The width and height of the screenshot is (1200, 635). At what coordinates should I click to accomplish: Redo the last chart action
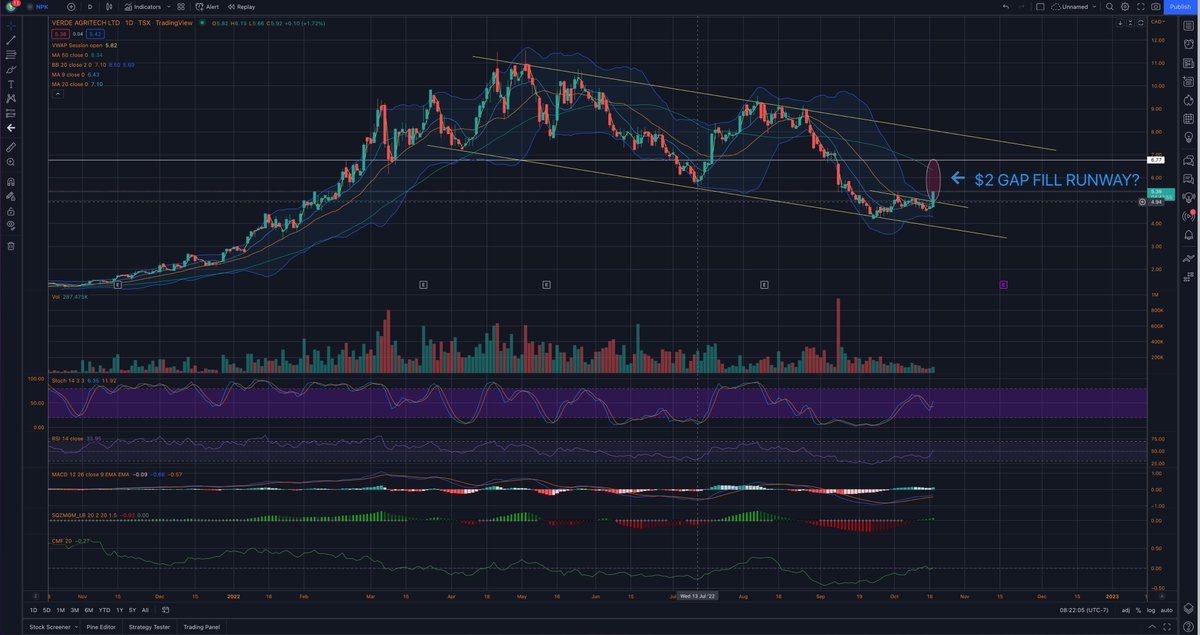1021,7
